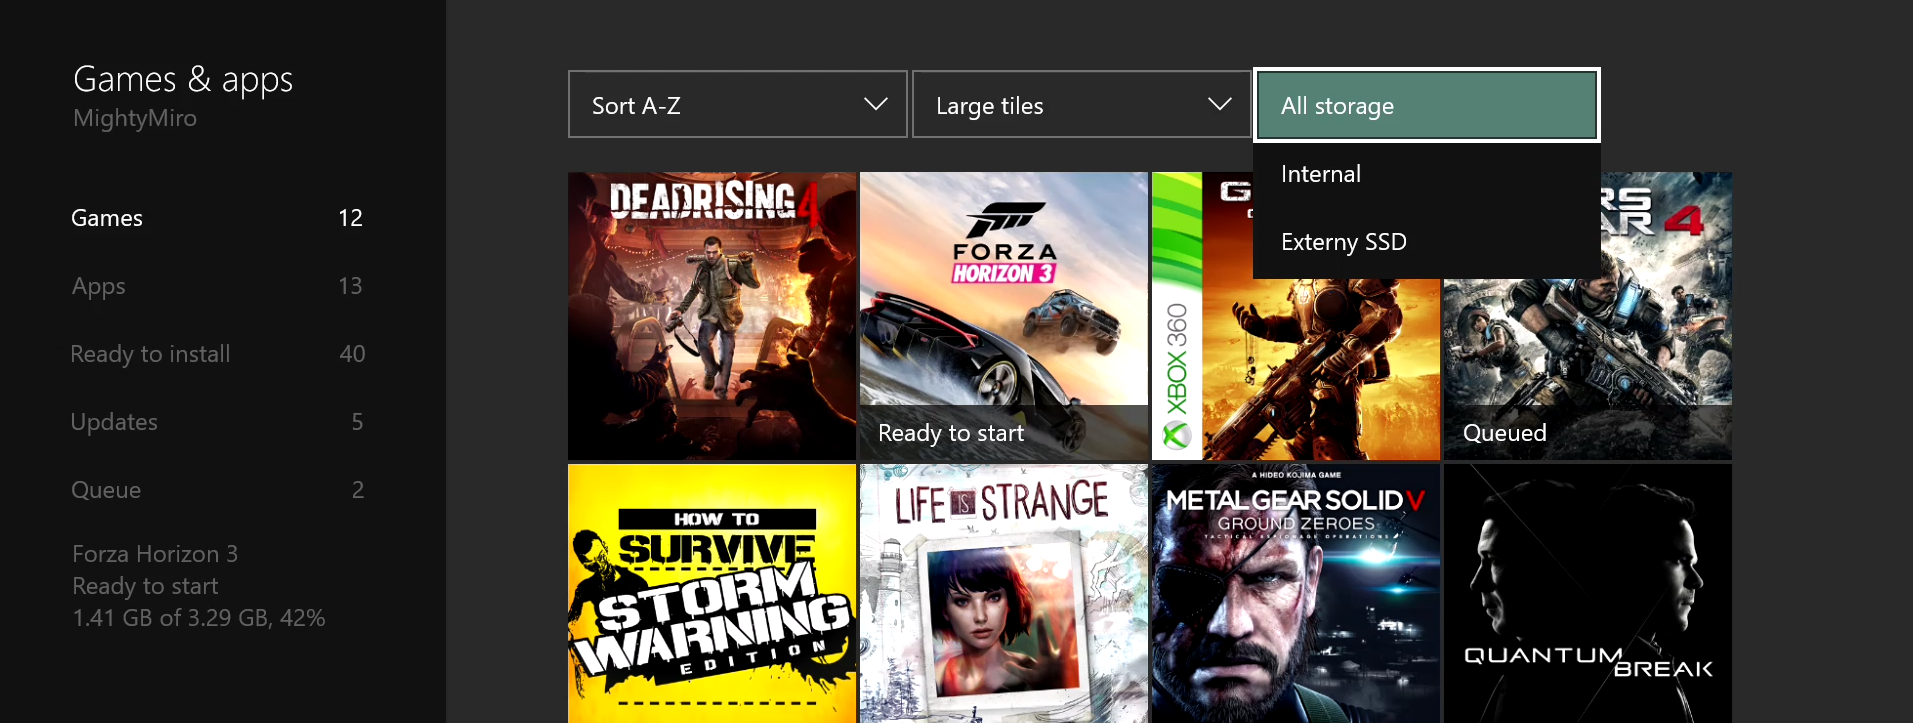Viewport: 1913px width, 723px height.
Task: Choose Internal storage option
Action: [1427, 174]
